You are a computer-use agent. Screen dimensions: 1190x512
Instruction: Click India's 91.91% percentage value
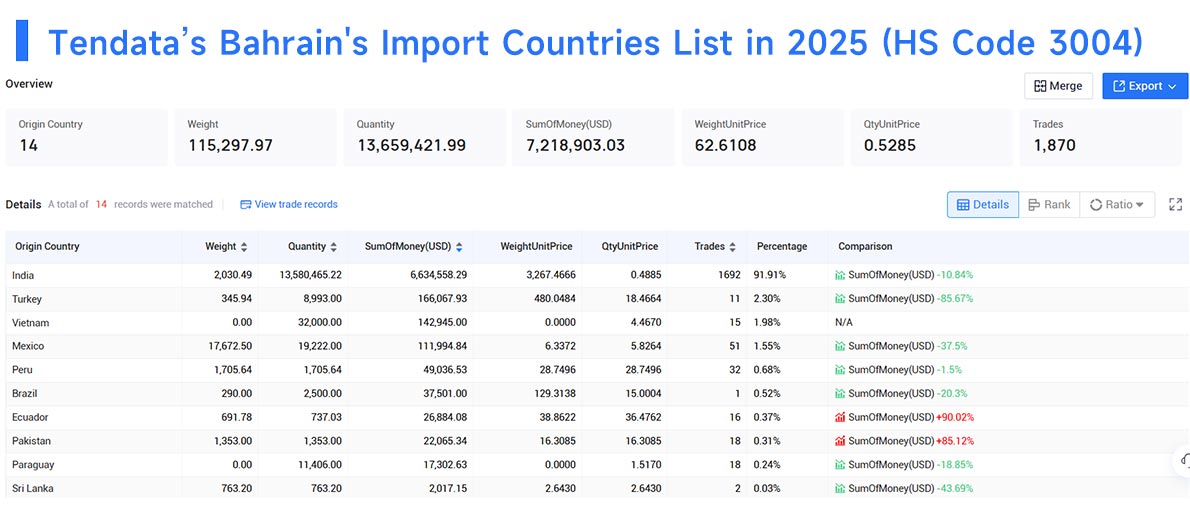pyautogui.click(x=770, y=275)
